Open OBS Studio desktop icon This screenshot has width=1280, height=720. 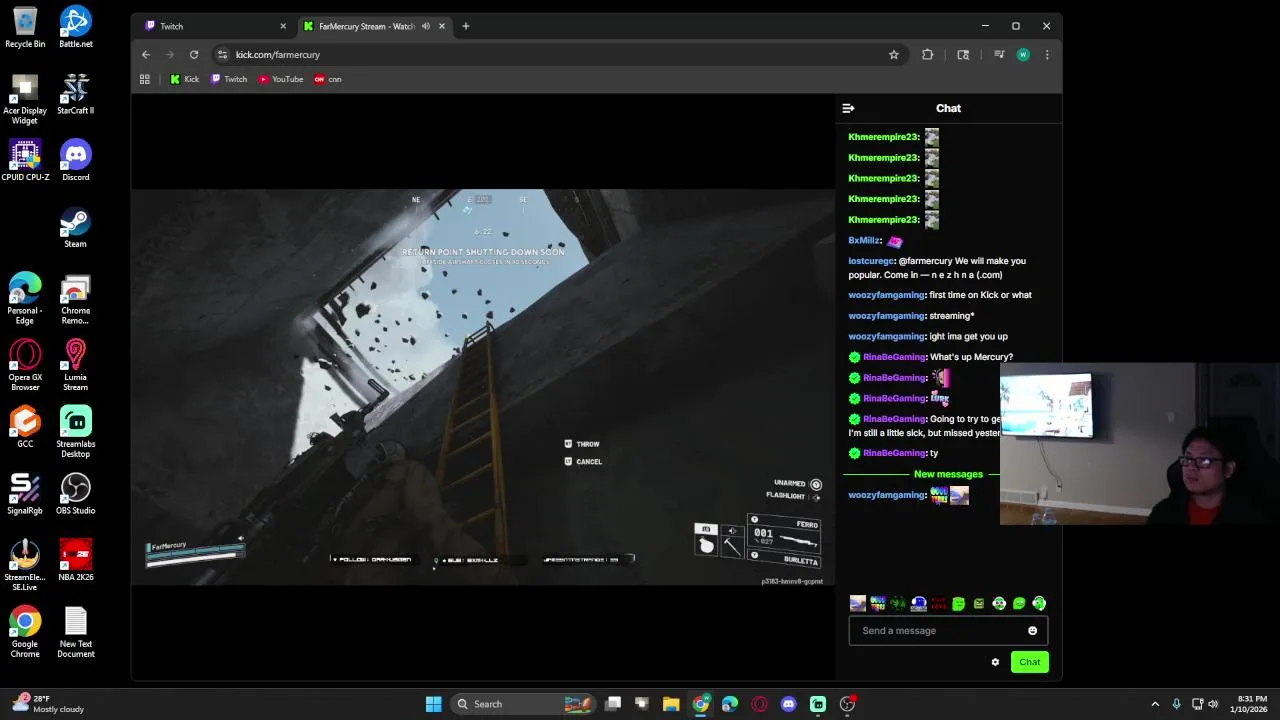tap(76, 494)
